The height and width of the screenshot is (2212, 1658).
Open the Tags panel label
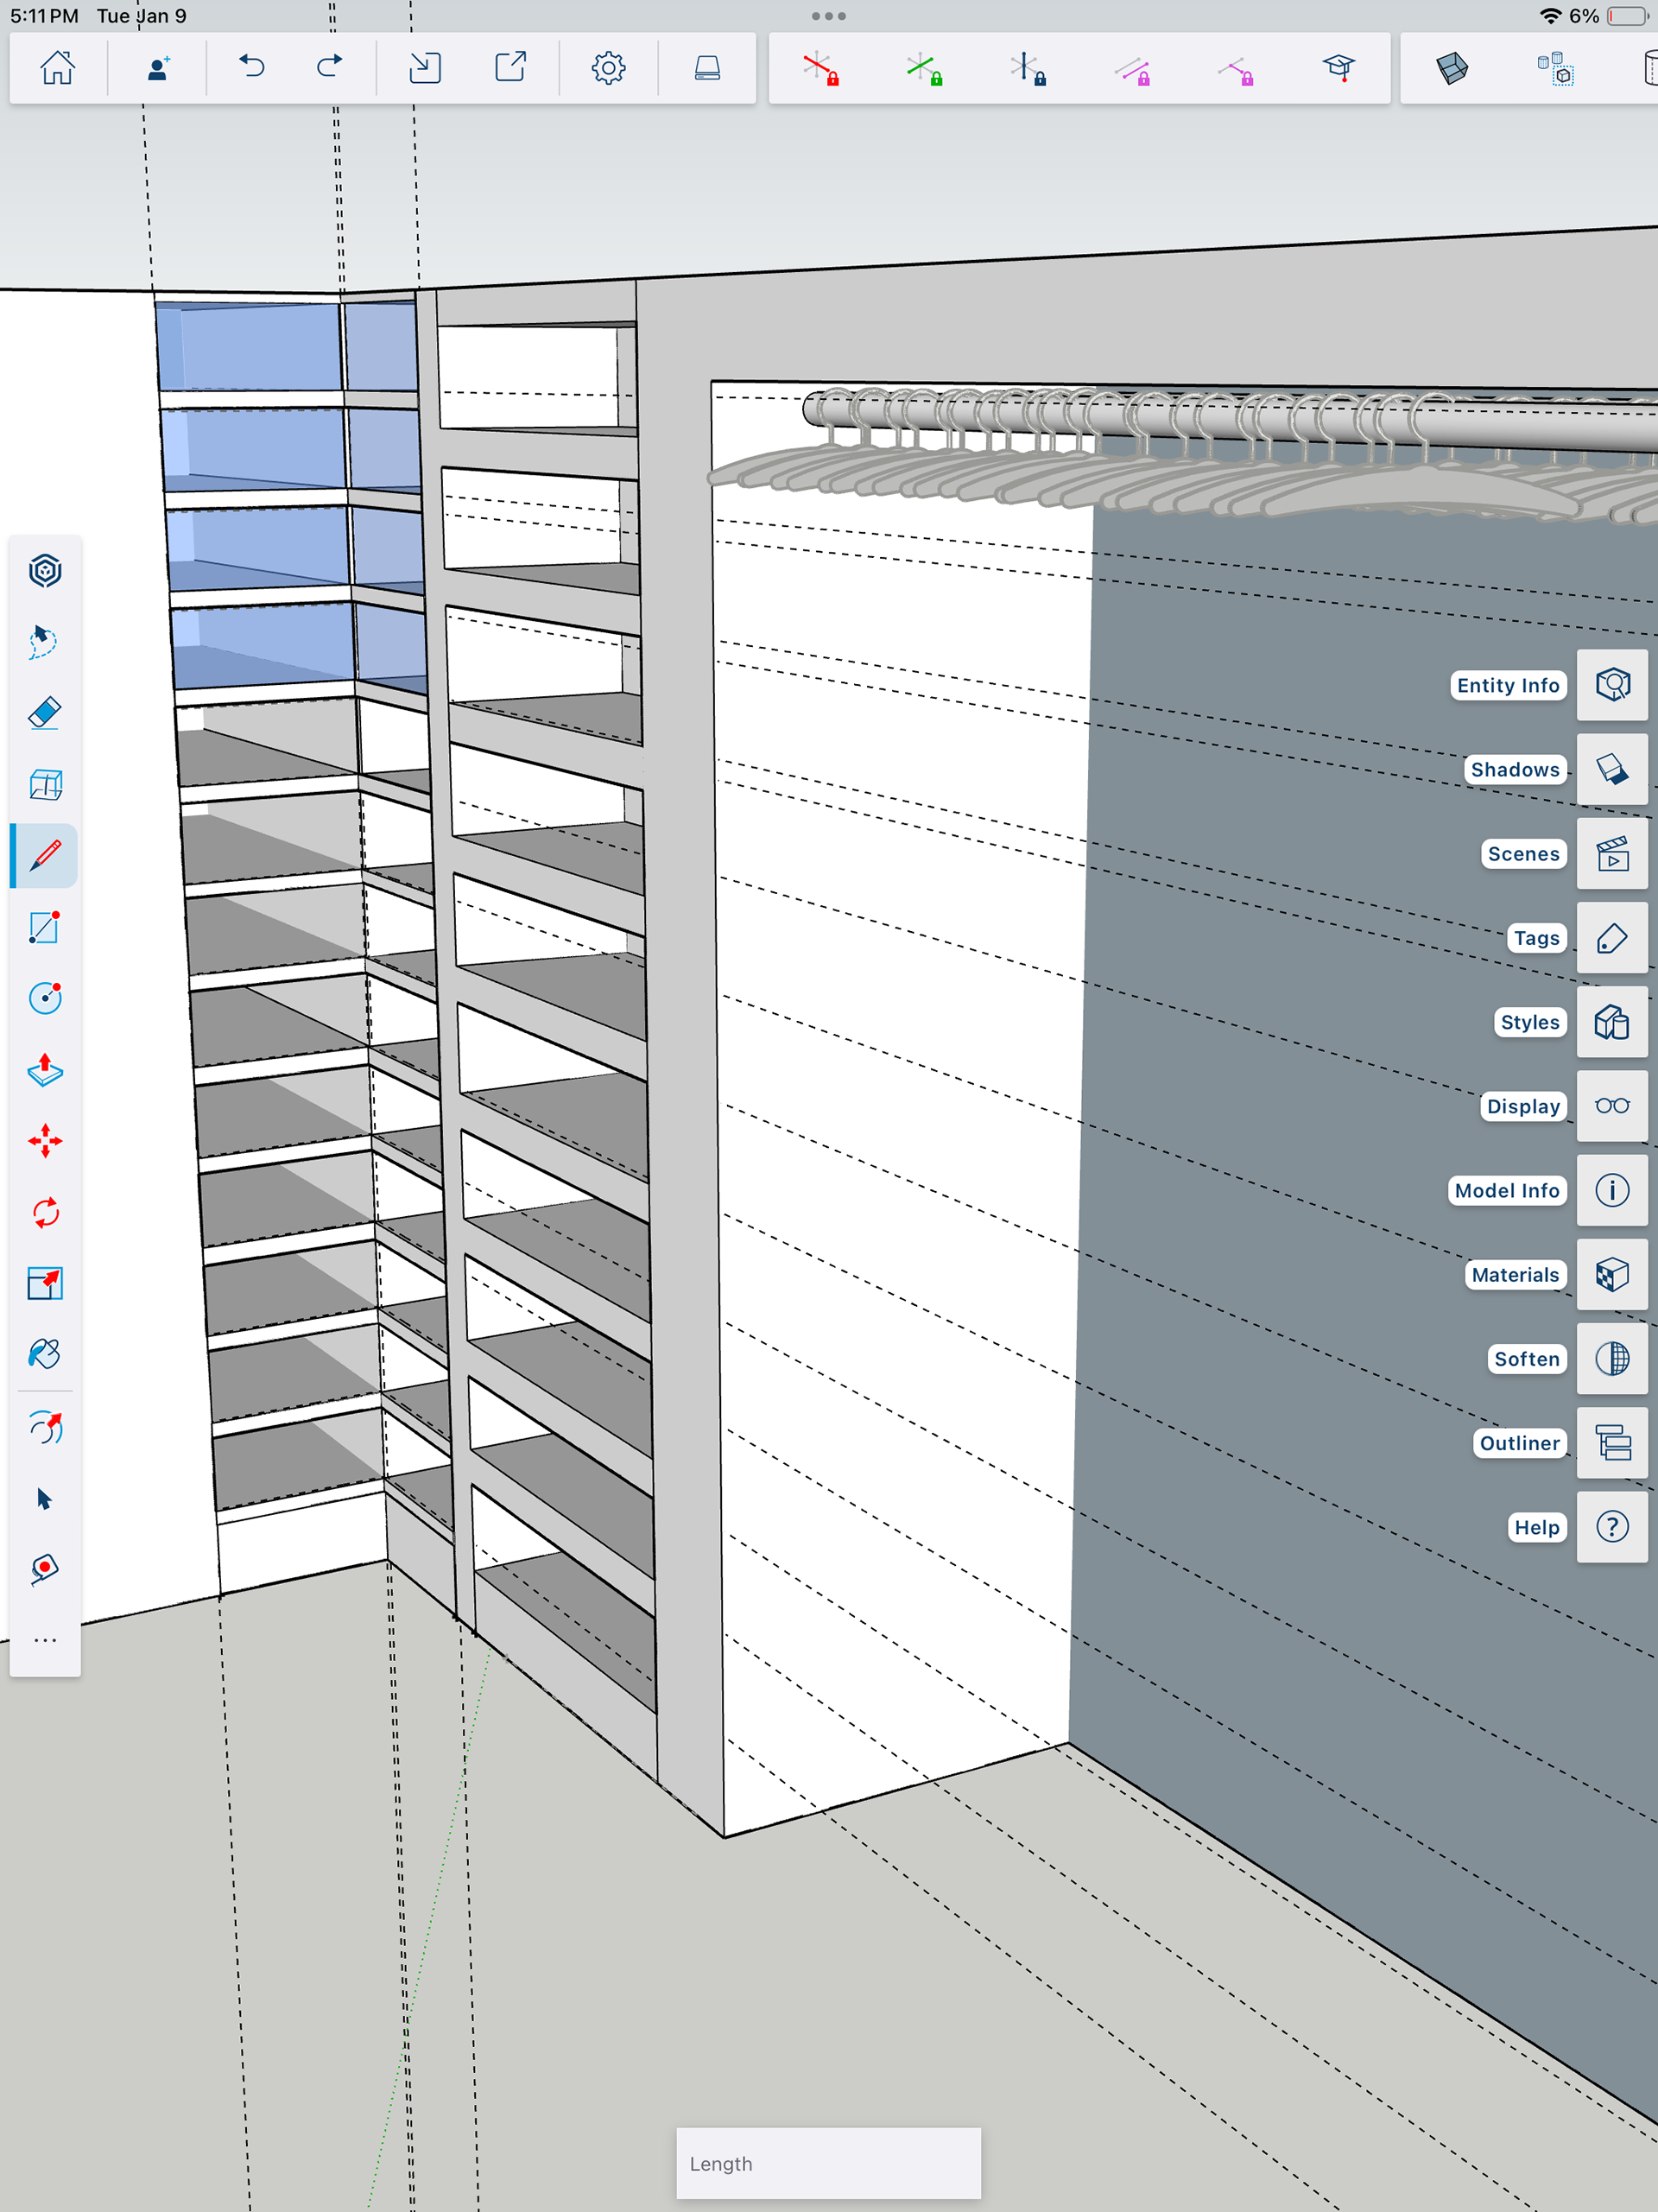pyautogui.click(x=1535, y=938)
